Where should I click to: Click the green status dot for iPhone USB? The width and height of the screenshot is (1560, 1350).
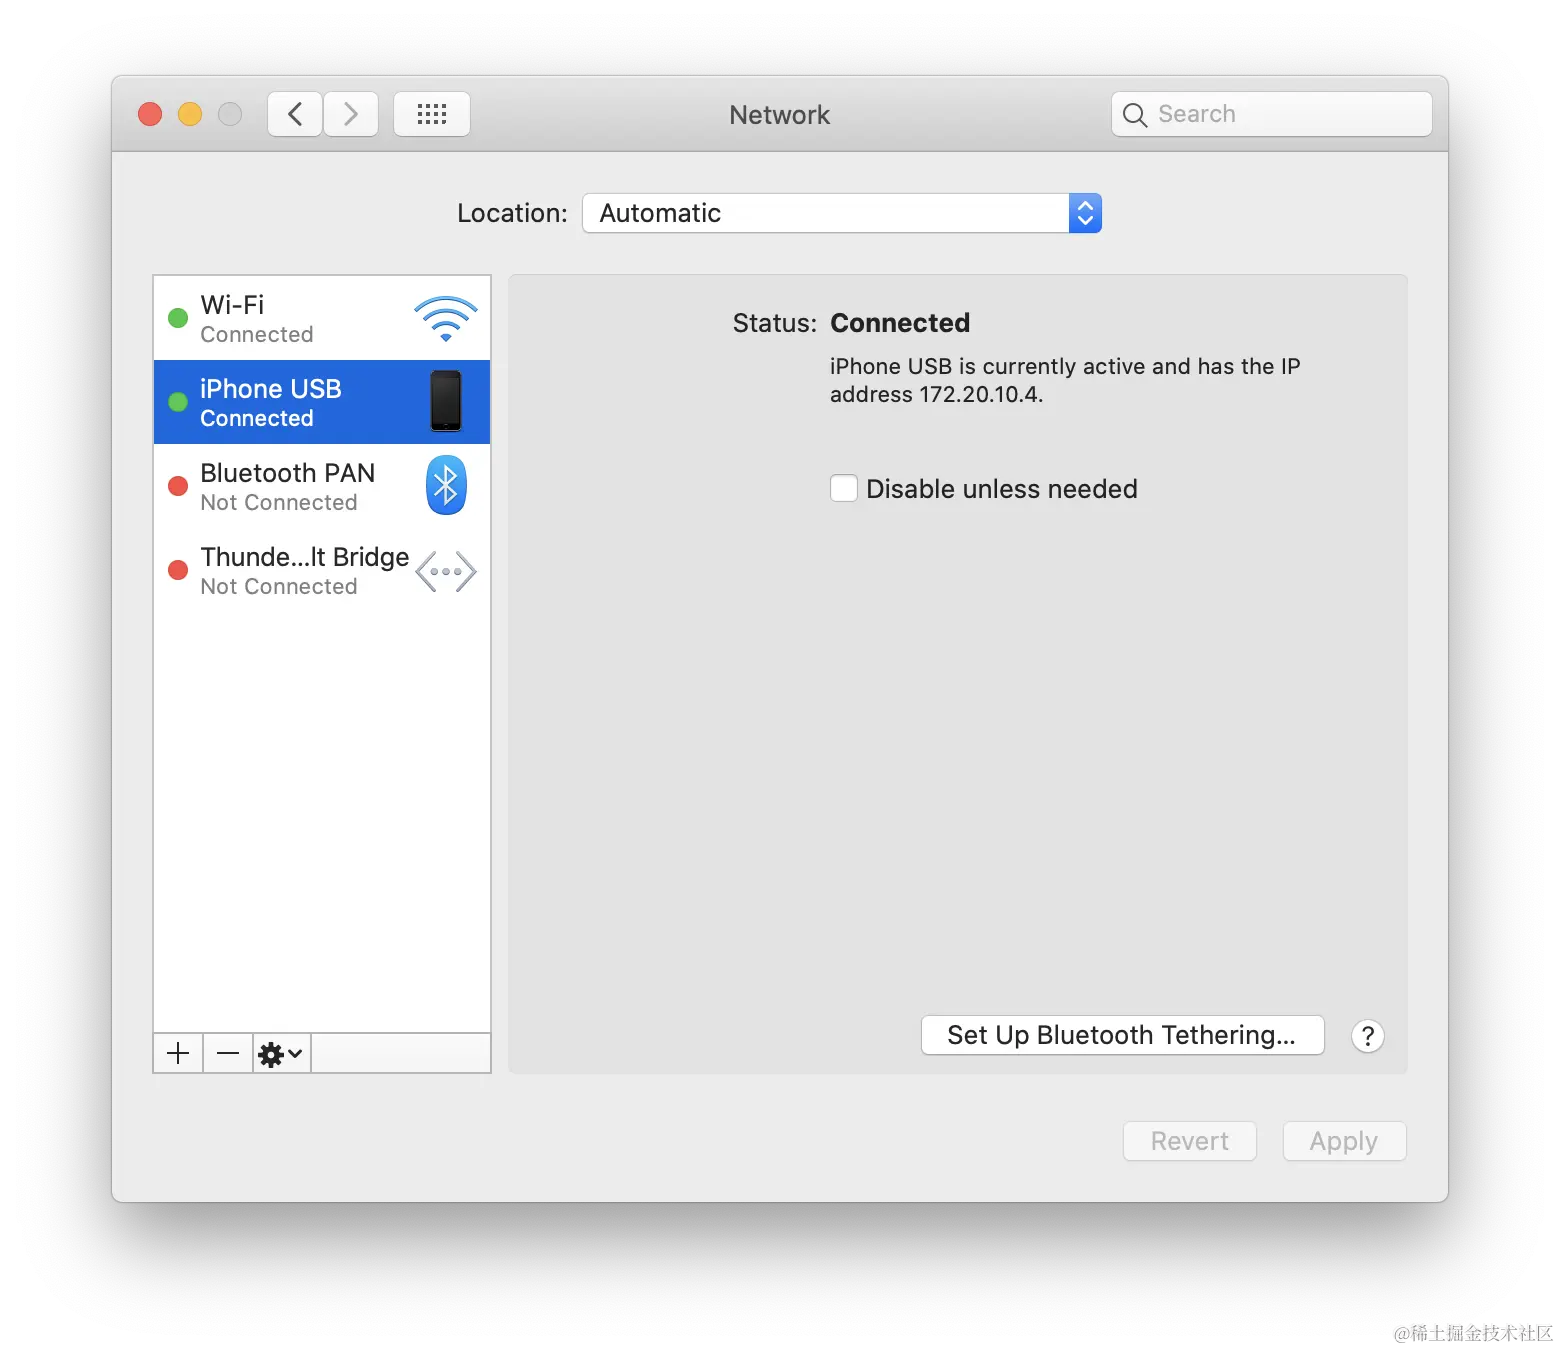(178, 402)
